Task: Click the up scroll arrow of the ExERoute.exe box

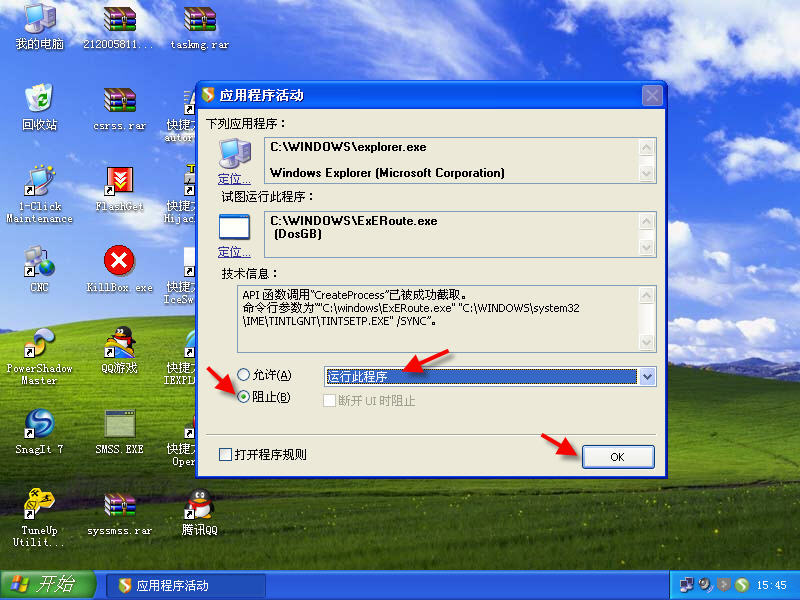Action: point(646,221)
